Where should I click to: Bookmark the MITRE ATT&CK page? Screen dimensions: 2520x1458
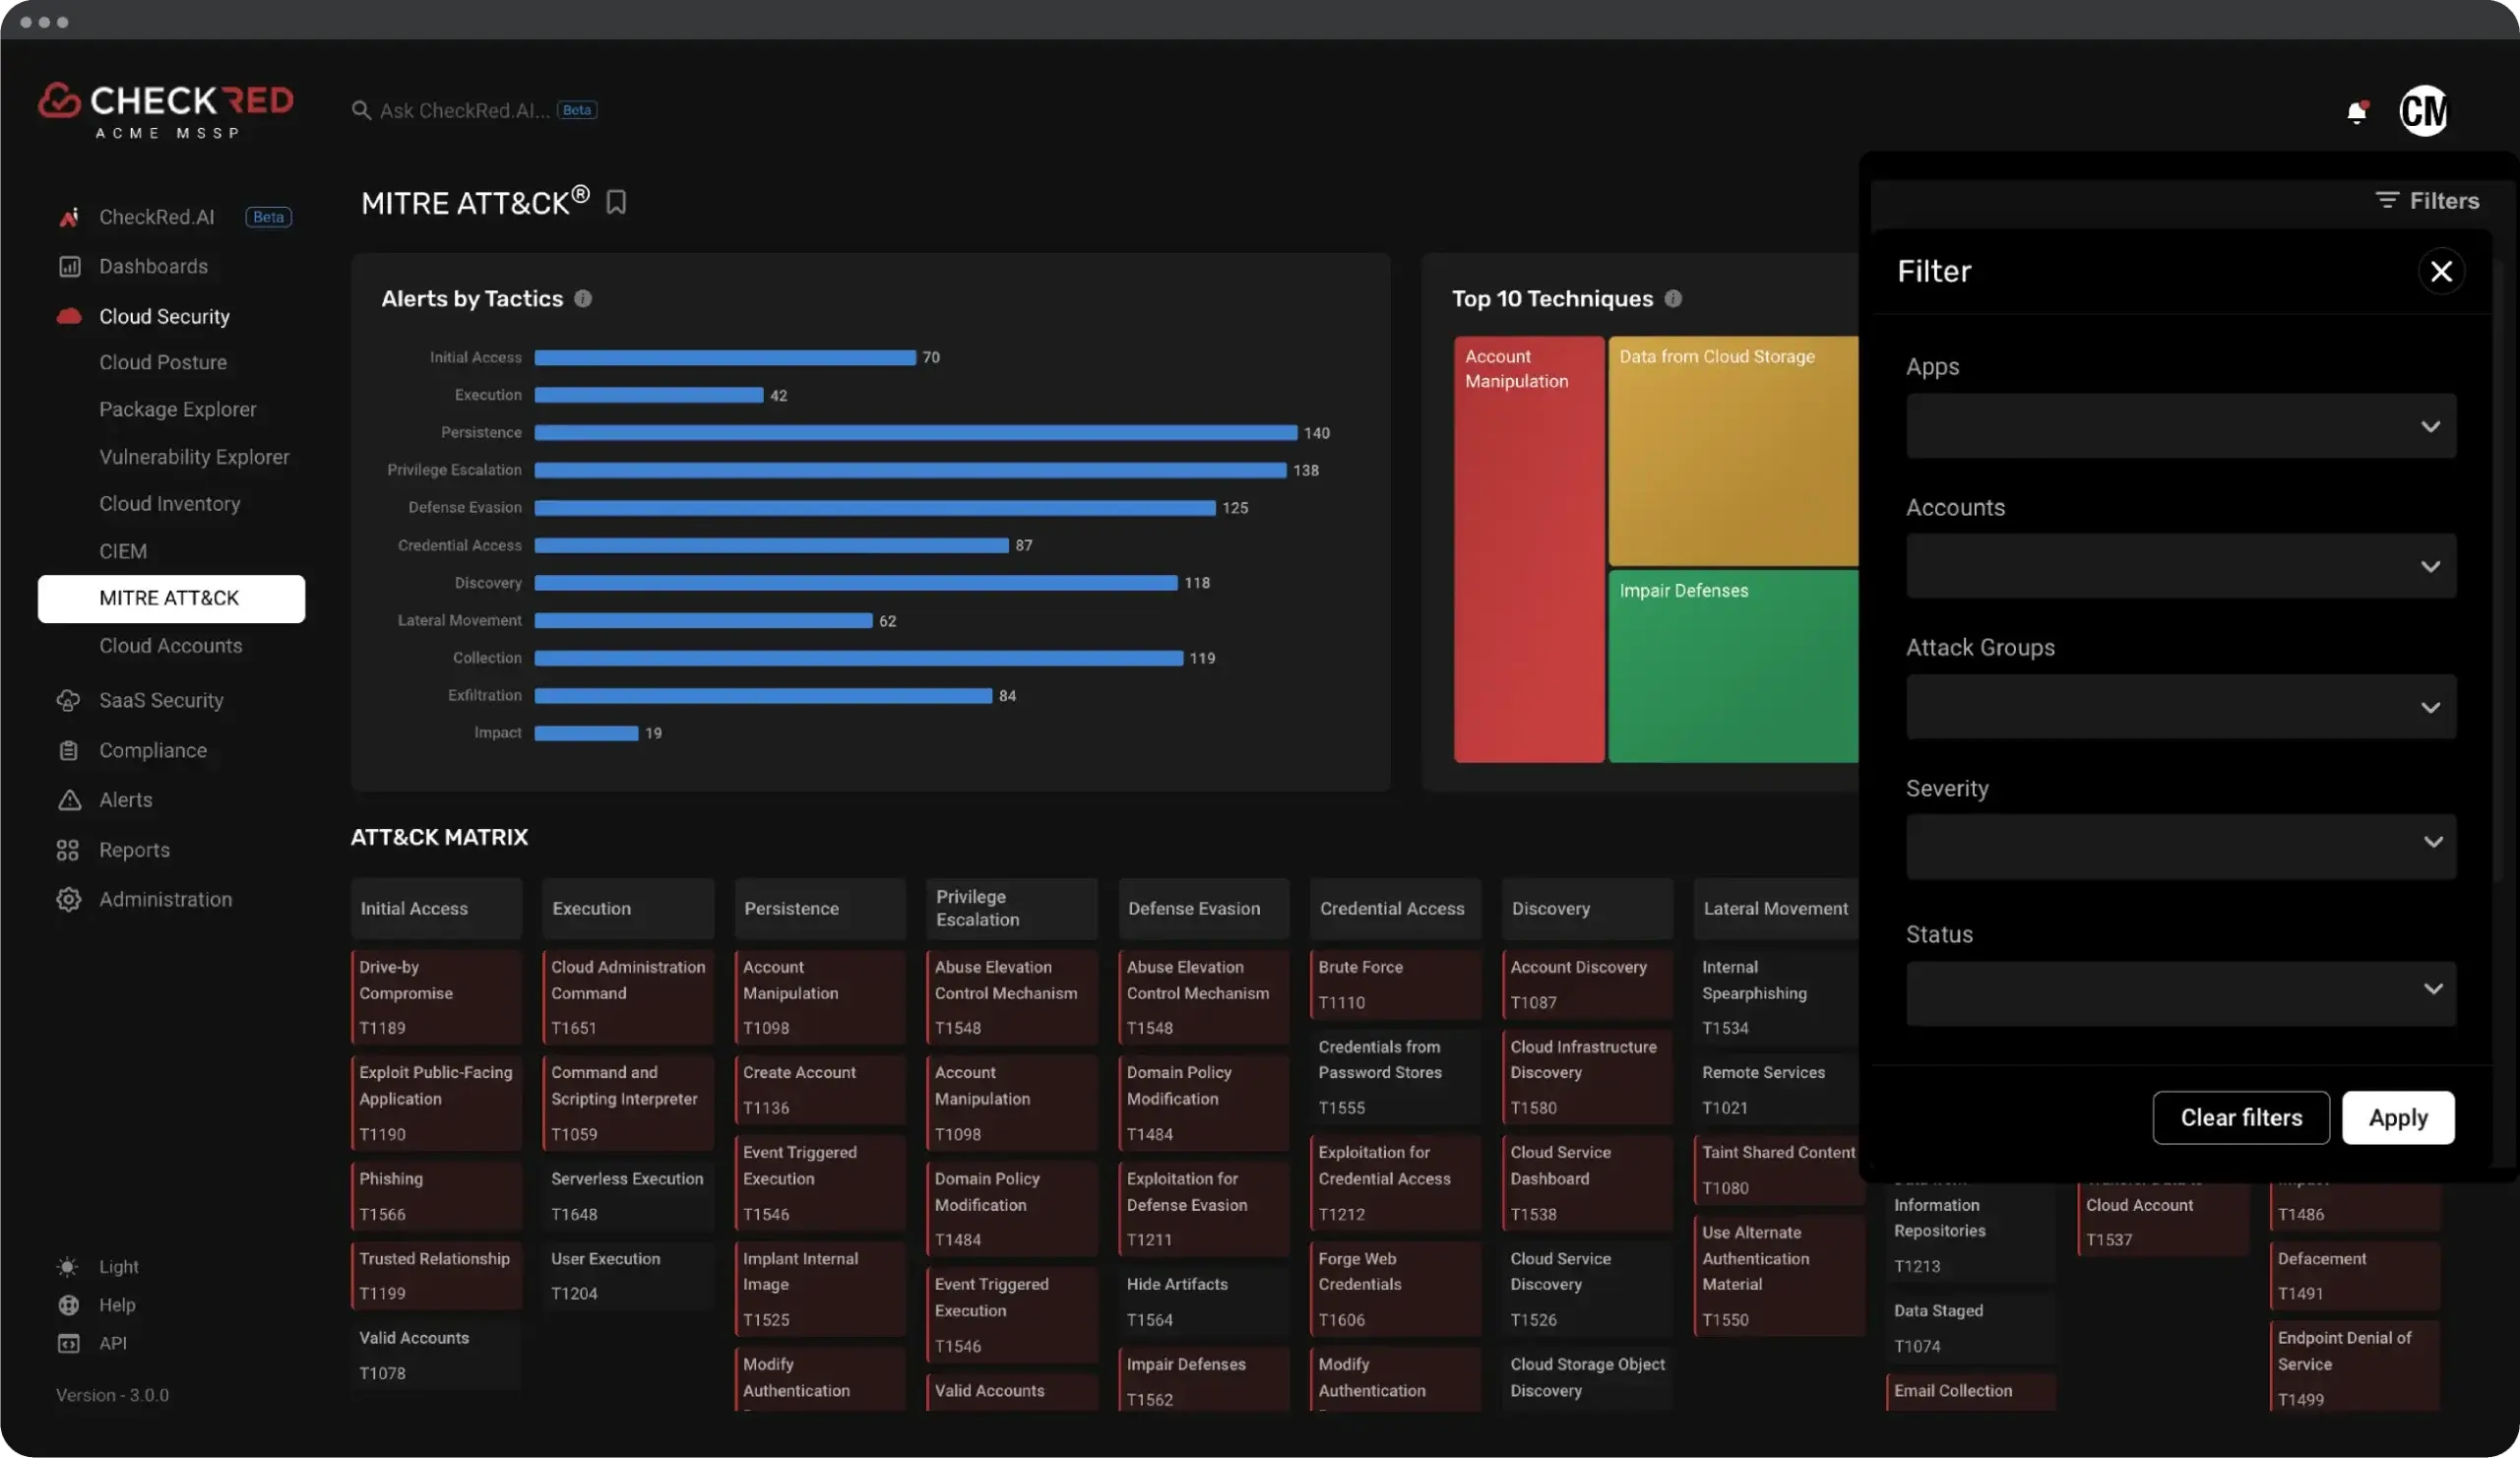click(616, 202)
